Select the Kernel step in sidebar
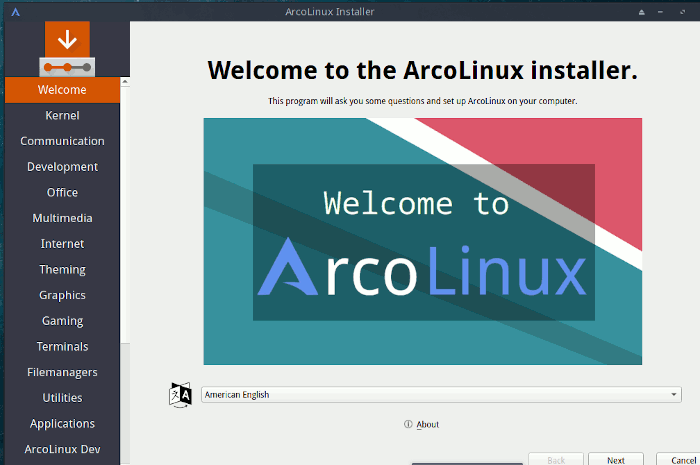This screenshot has width=700, height=465. [62, 116]
